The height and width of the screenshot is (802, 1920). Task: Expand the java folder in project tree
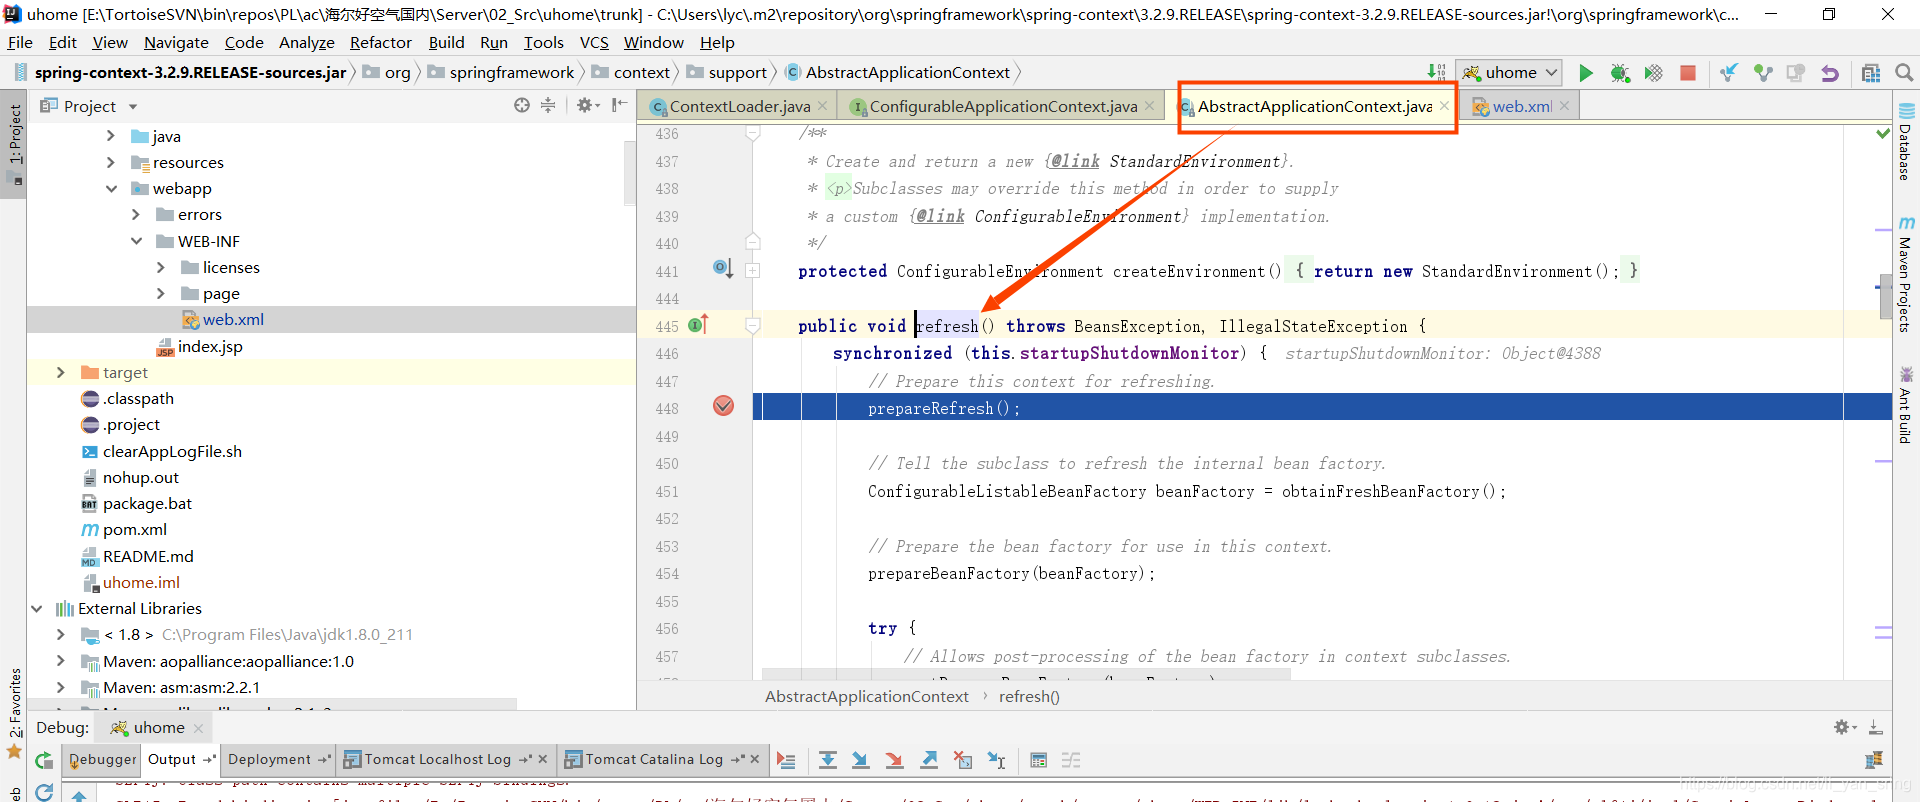click(x=111, y=136)
